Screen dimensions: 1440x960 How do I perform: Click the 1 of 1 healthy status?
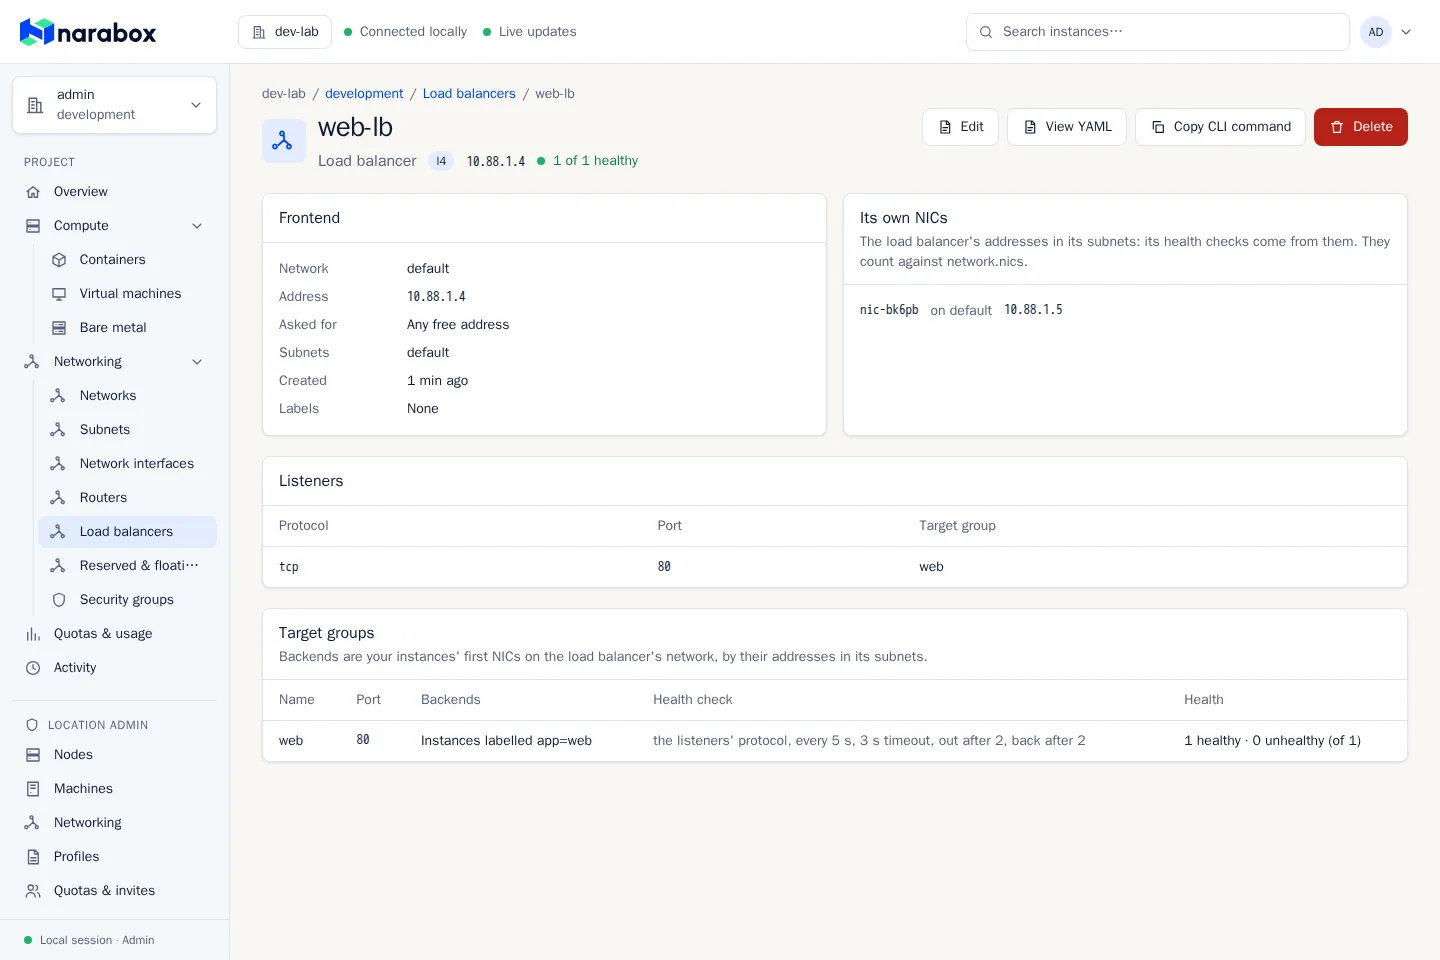click(588, 161)
